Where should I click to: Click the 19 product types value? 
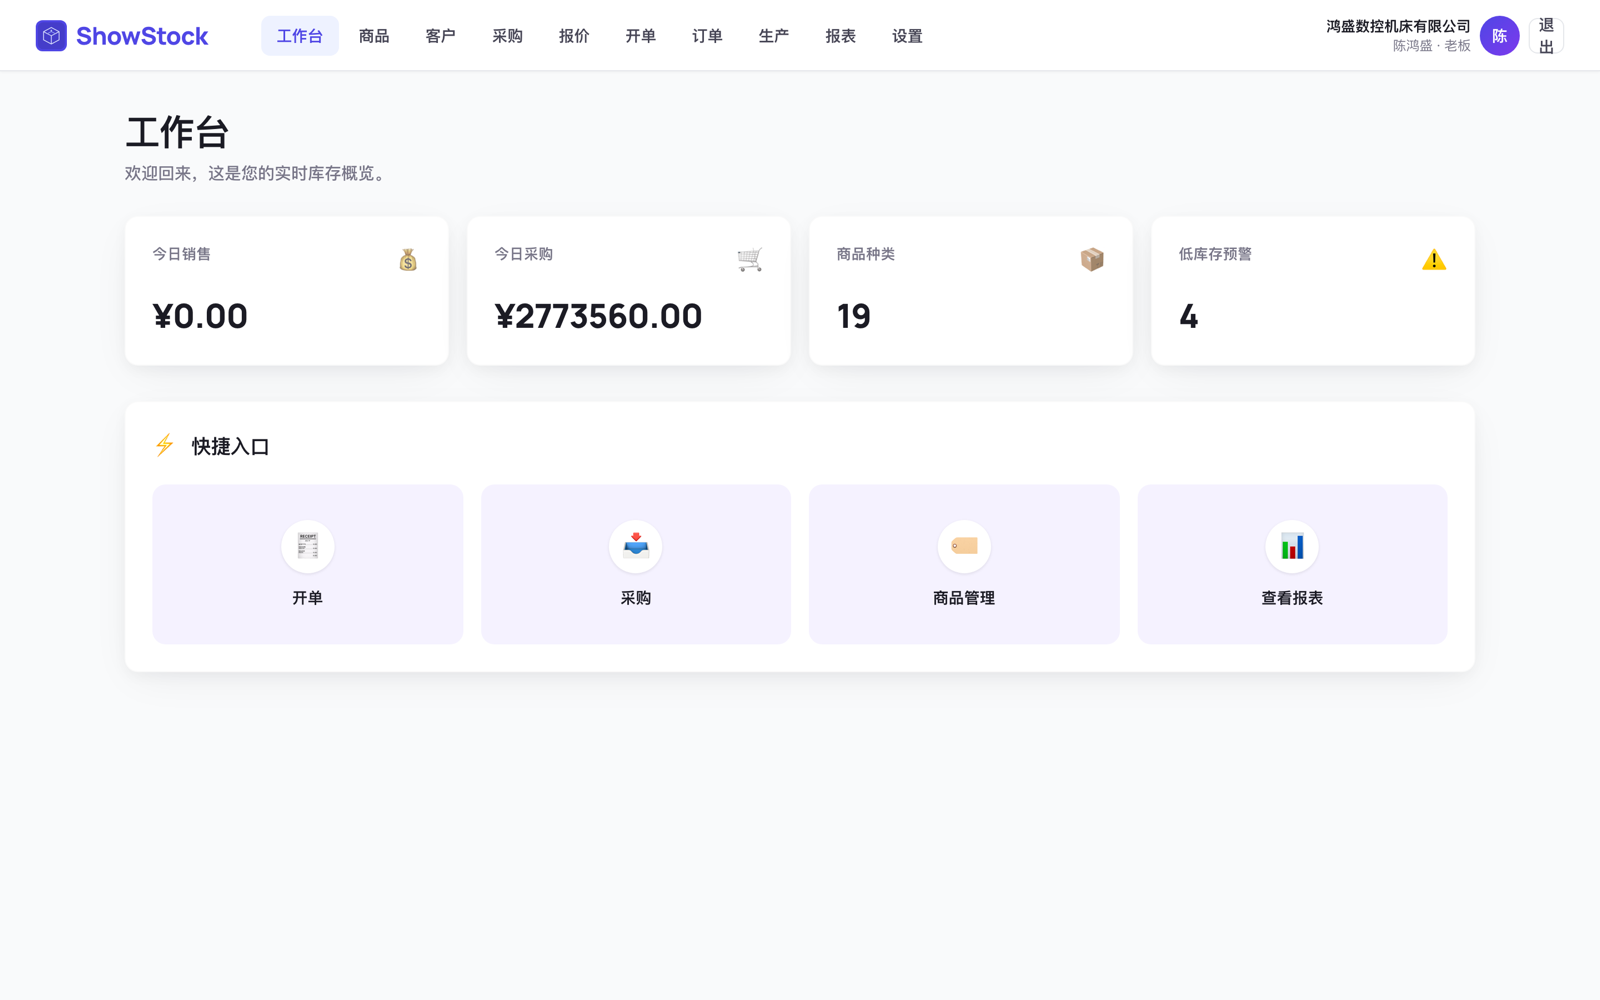tap(853, 316)
